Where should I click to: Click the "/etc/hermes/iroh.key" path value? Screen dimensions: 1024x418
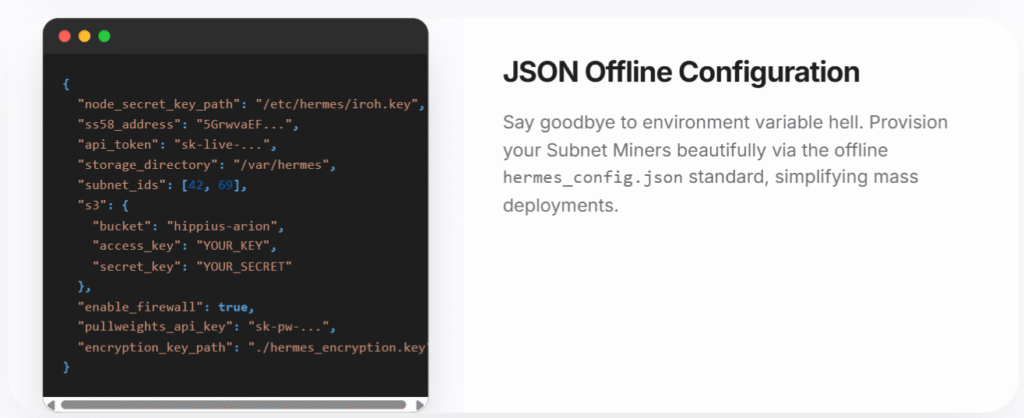pos(341,104)
